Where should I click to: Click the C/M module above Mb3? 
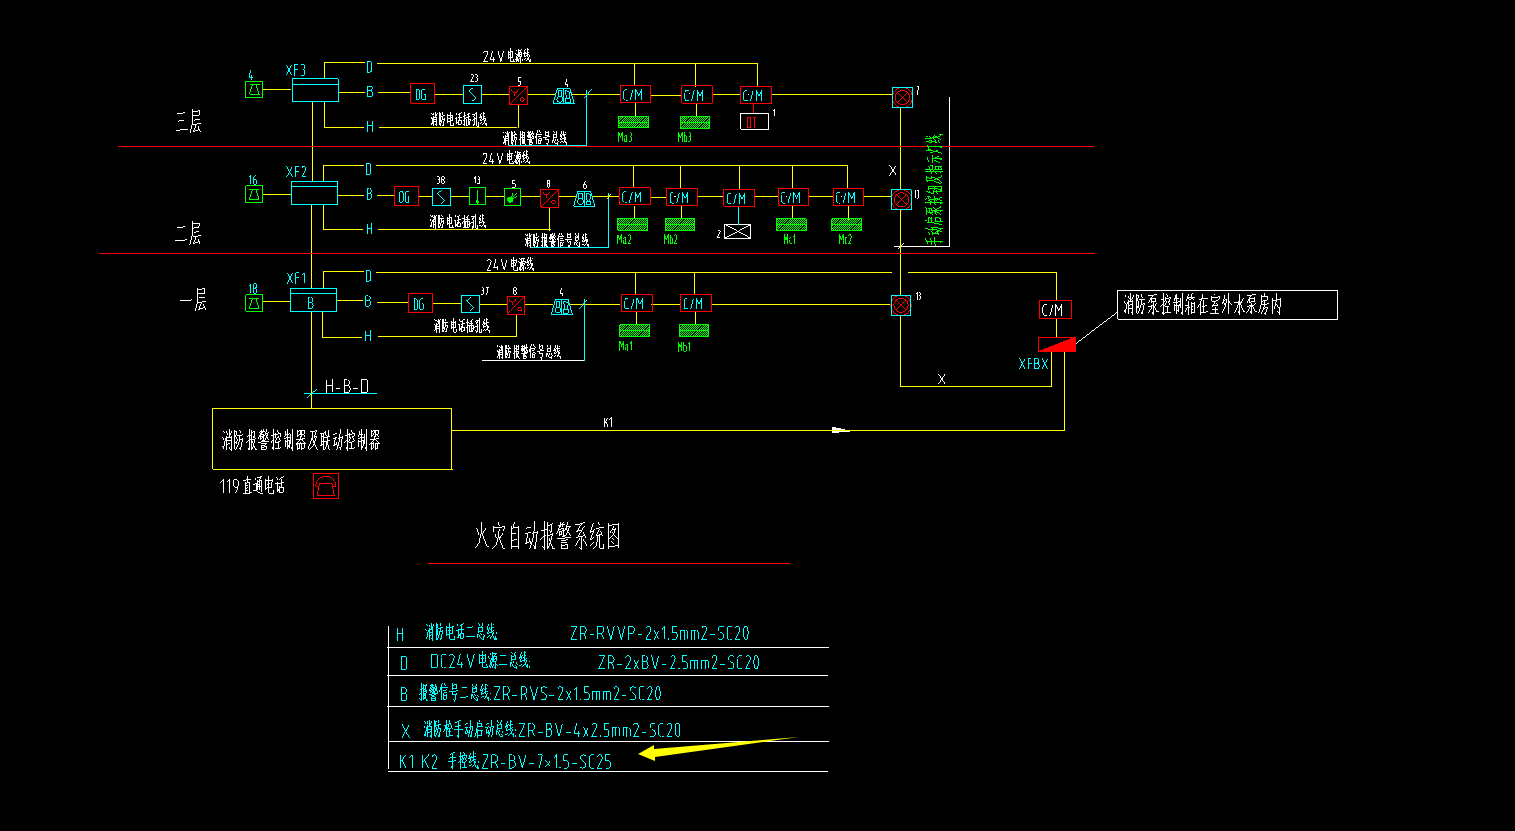[x=695, y=95]
